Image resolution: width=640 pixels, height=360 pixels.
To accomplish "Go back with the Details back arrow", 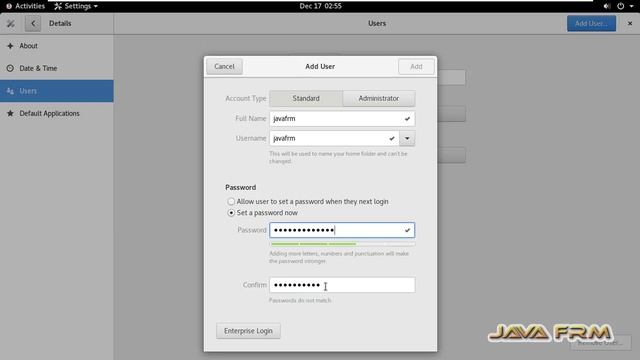I will coord(33,24).
